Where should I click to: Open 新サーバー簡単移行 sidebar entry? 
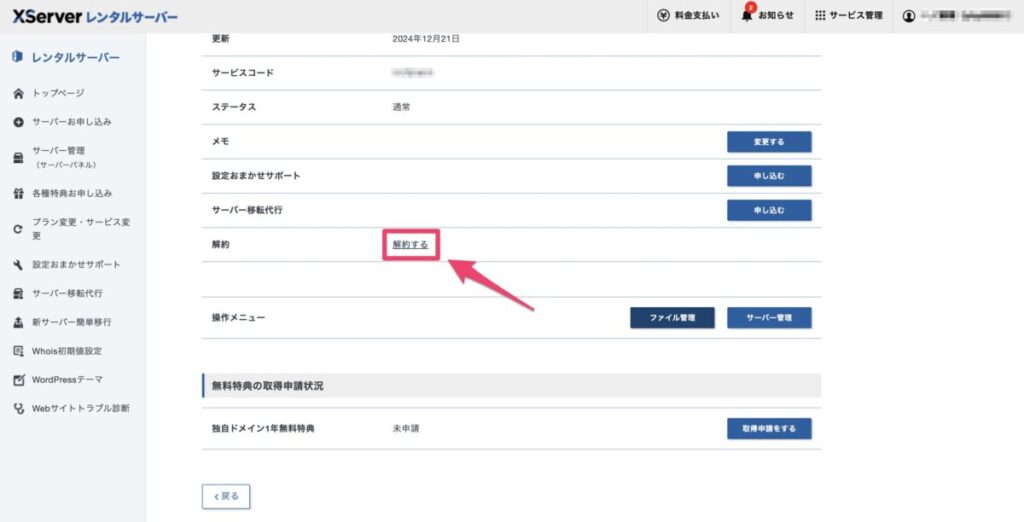coord(72,322)
